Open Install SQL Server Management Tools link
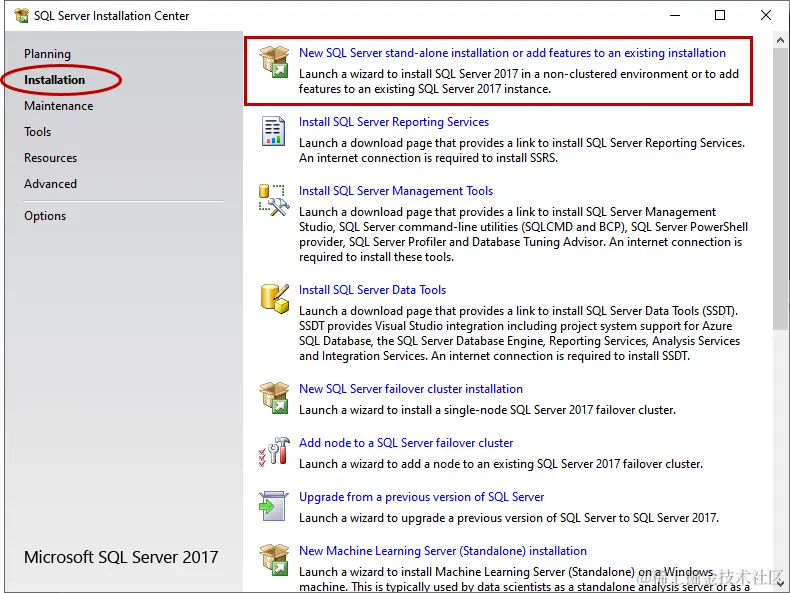The image size is (790, 593). tap(396, 191)
